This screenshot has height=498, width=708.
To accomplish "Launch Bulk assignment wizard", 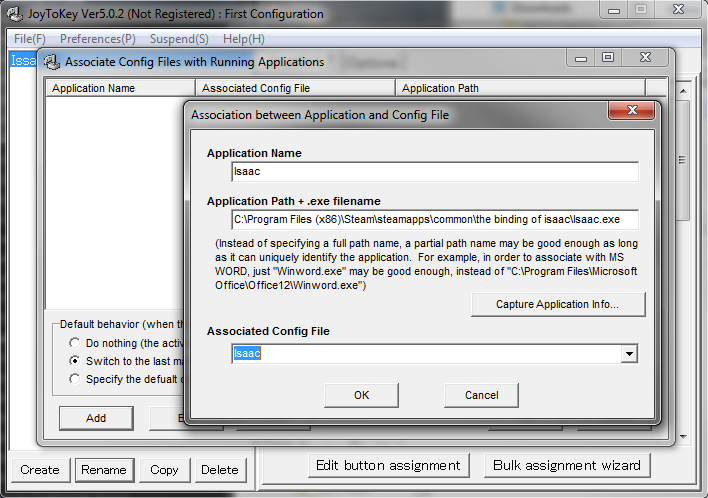I will 567,465.
